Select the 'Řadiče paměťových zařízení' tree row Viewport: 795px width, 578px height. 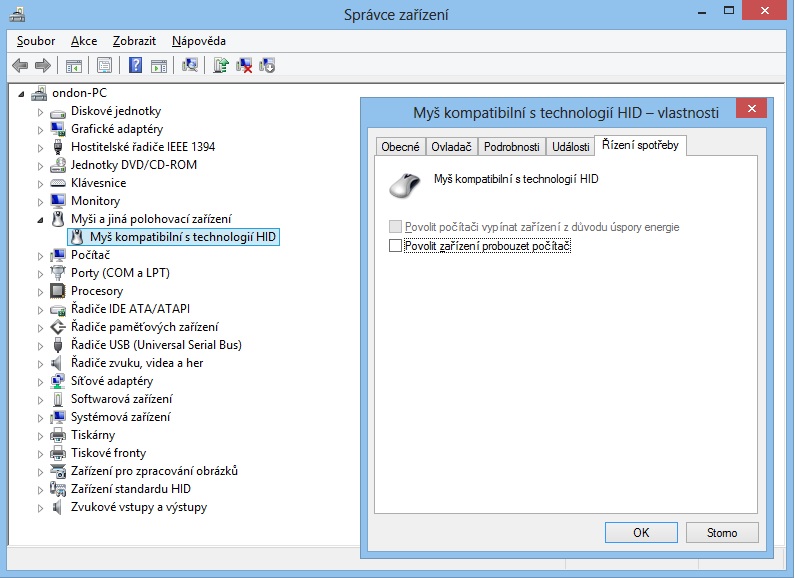click(x=144, y=327)
